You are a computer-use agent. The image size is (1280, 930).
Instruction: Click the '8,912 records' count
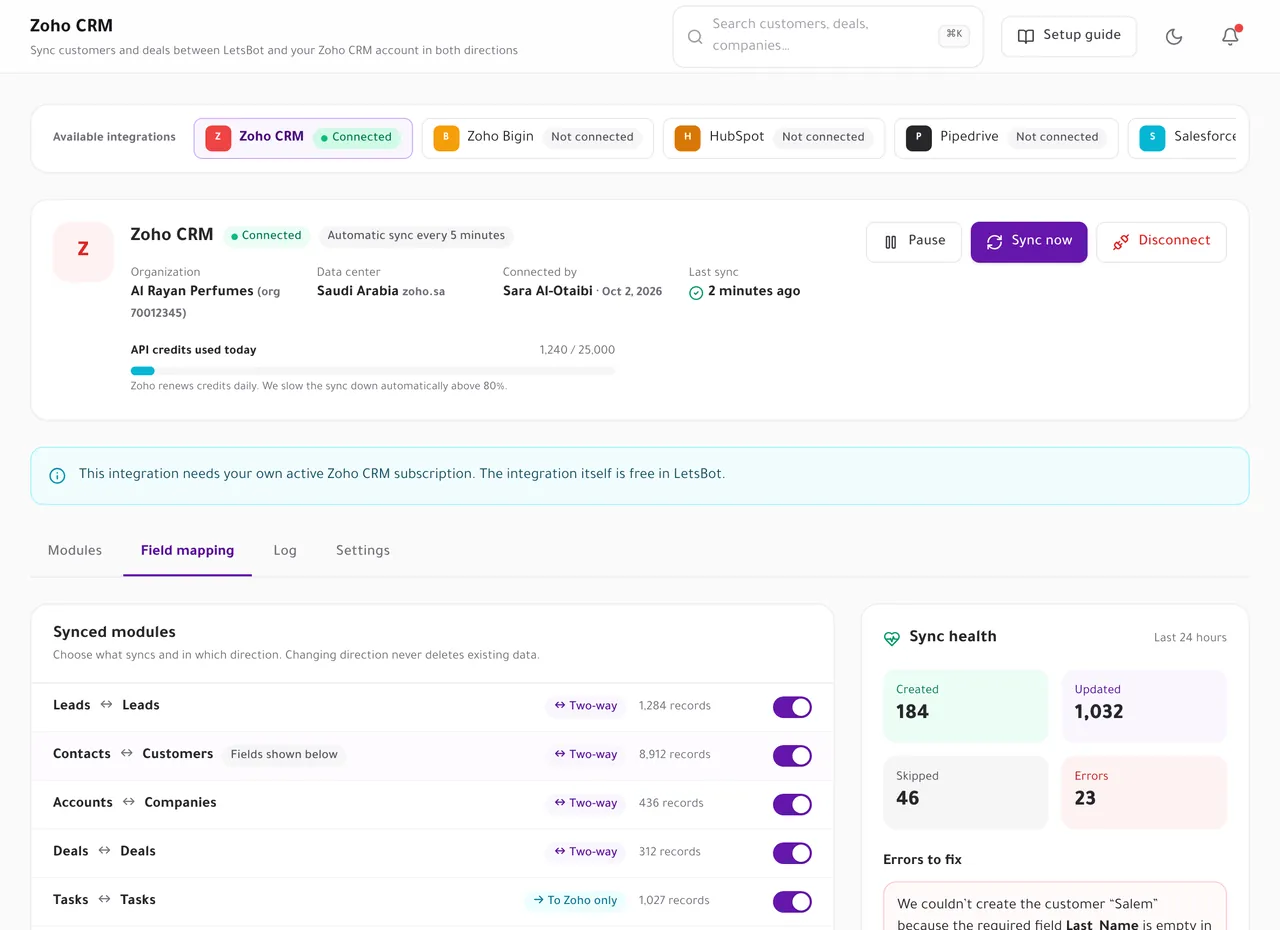tap(675, 755)
